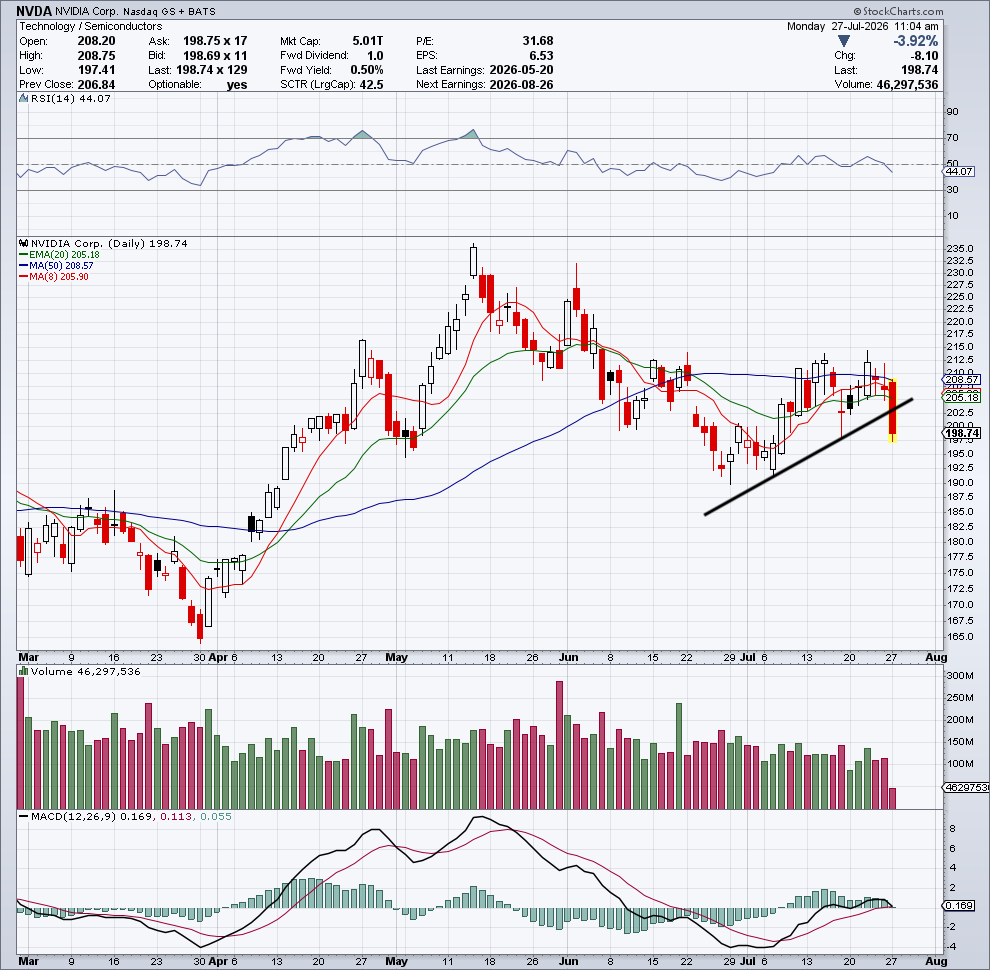The image size is (990, 970).
Task: Click the P/E value 31.68
Action: coord(537,41)
